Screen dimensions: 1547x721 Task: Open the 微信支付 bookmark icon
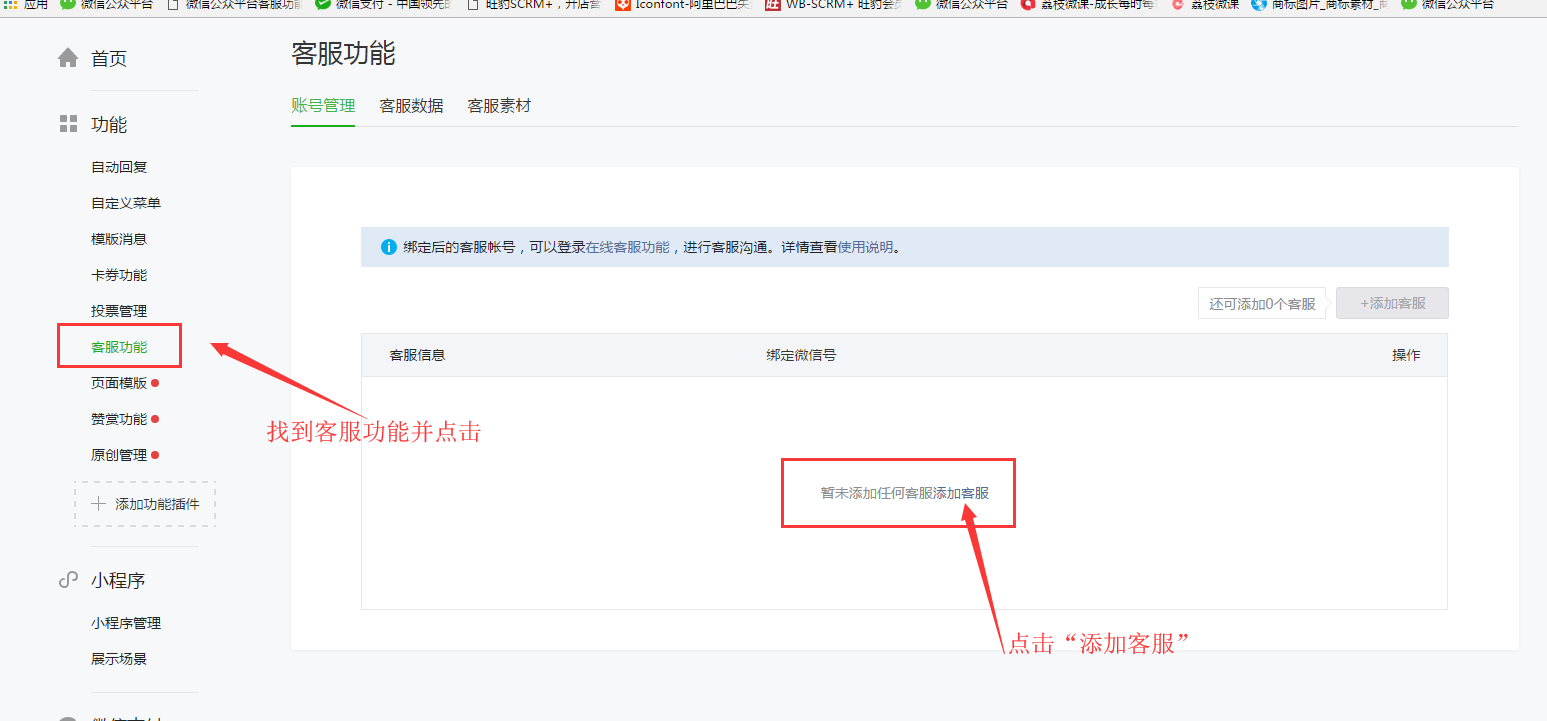pyautogui.click(x=323, y=4)
